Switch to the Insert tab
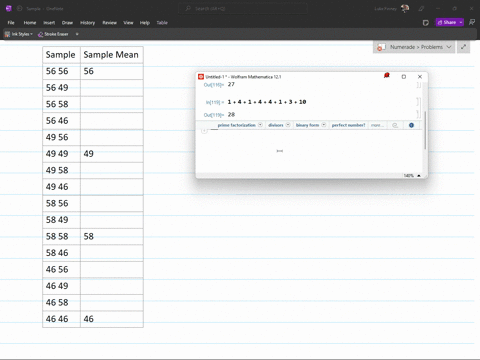The image size is (480, 360). pos(49,23)
